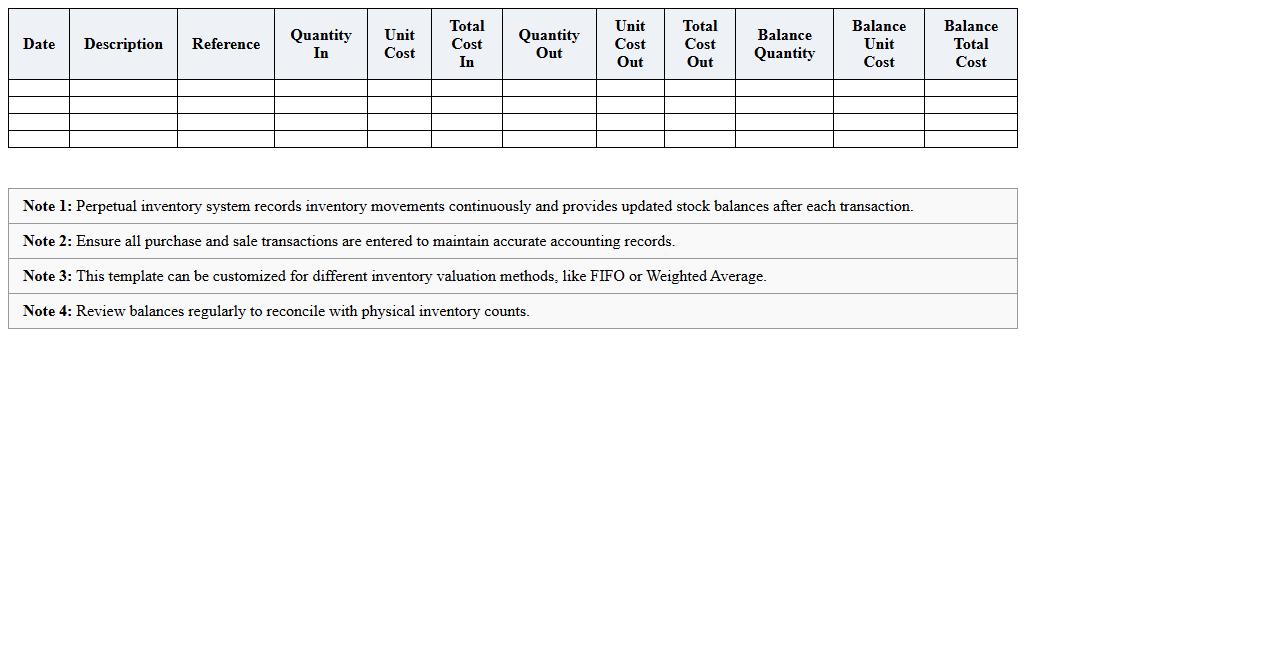Select last row cell under Reference
The width and height of the screenshot is (1278, 650).
[226, 139]
